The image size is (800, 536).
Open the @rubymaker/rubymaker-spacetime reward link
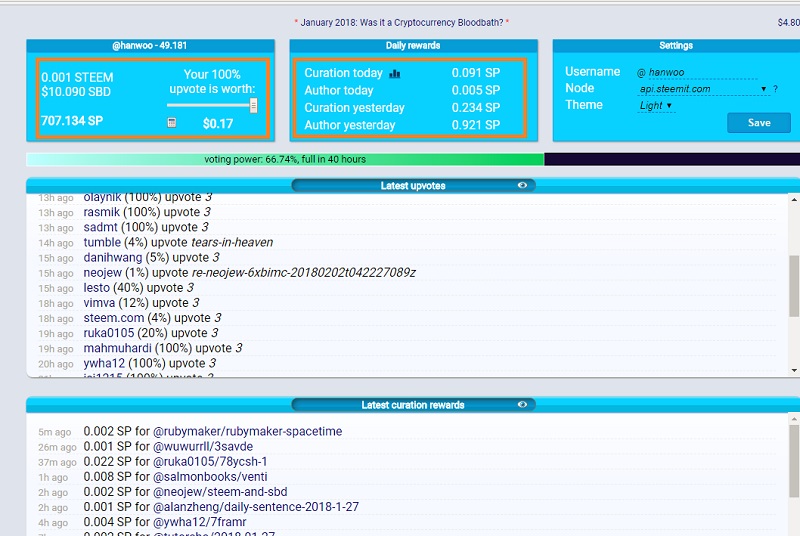pos(247,431)
